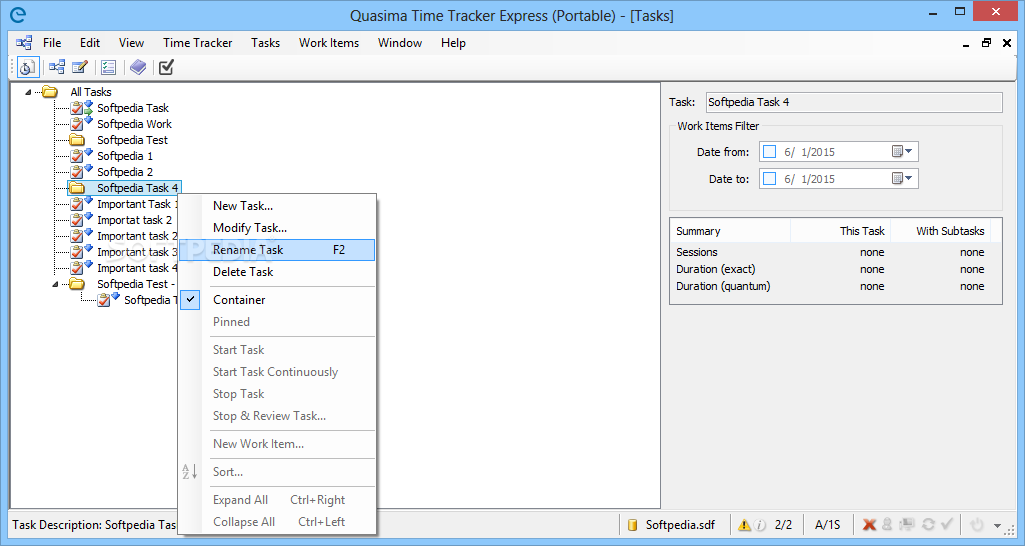Open the checklist toolbar icon
The height and width of the screenshot is (546, 1025).
coord(109,67)
